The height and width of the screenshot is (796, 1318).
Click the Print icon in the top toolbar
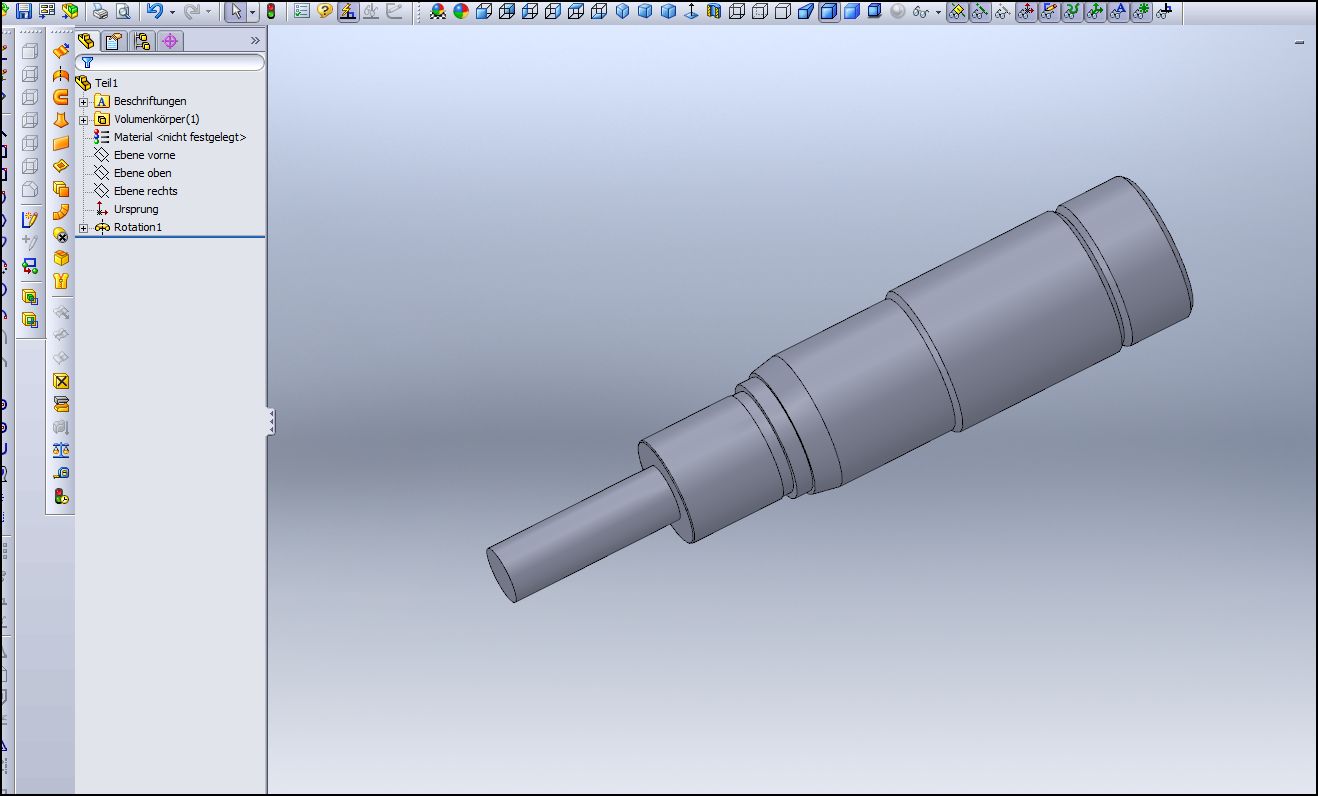(x=100, y=12)
